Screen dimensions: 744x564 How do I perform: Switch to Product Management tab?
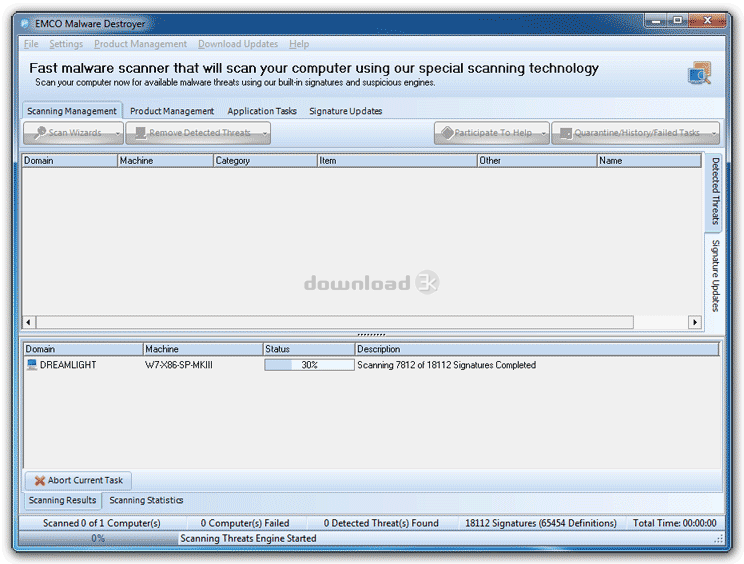click(172, 111)
